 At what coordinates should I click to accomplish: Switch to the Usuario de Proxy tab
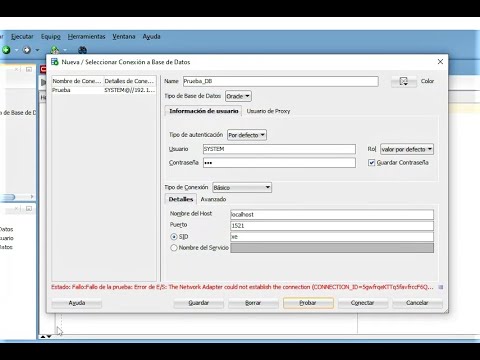[268, 111]
